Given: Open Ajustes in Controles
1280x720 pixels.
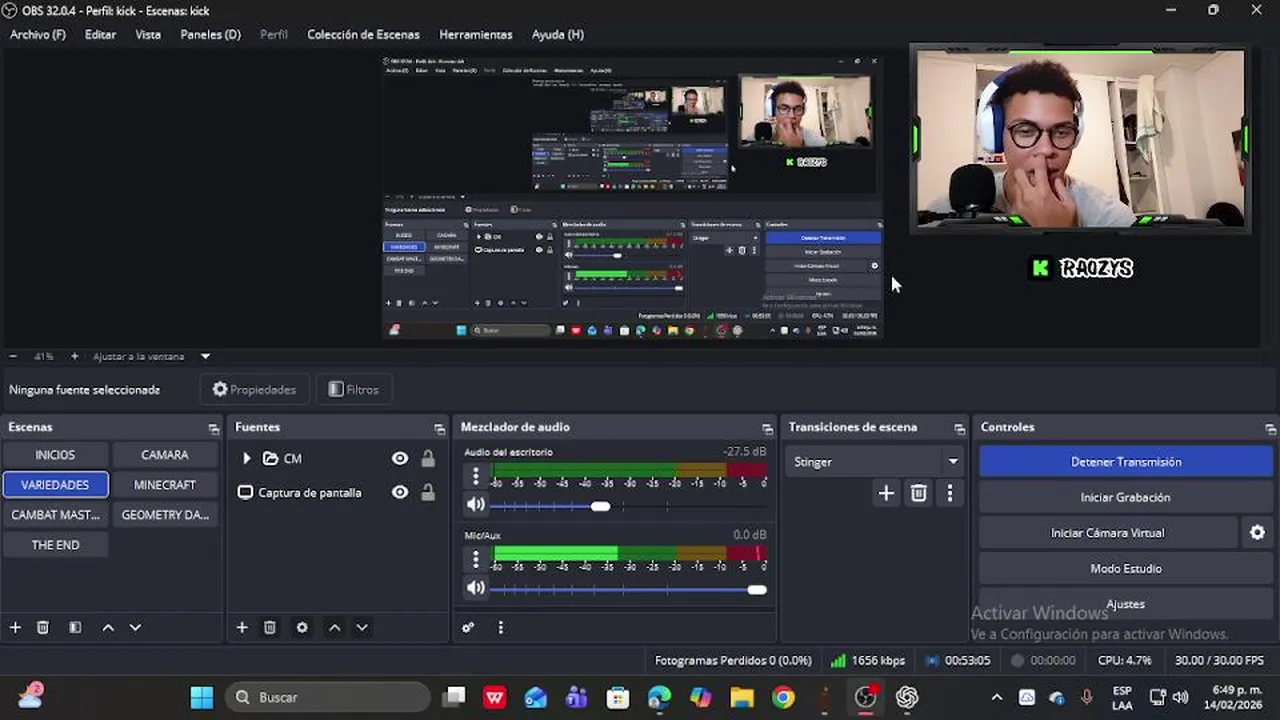Looking at the screenshot, I should pyautogui.click(x=1126, y=604).
